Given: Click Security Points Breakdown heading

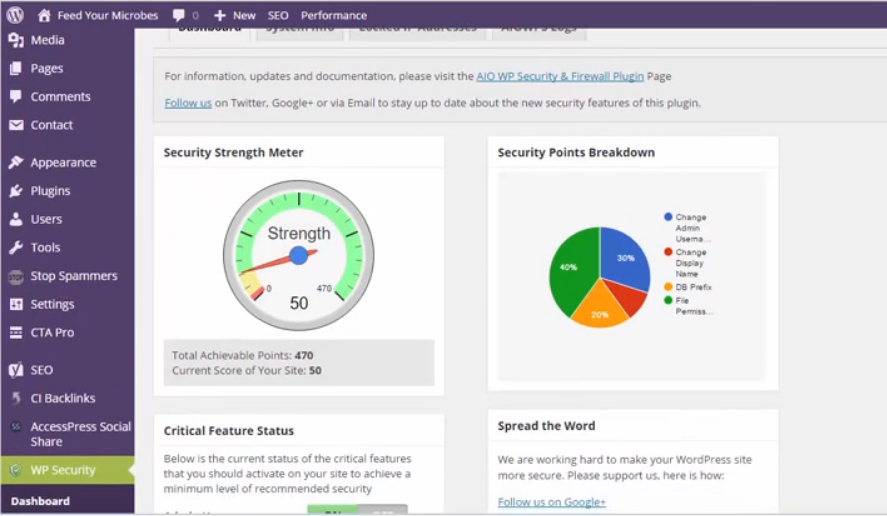Looking at the screenshot, I should [576, 152].
